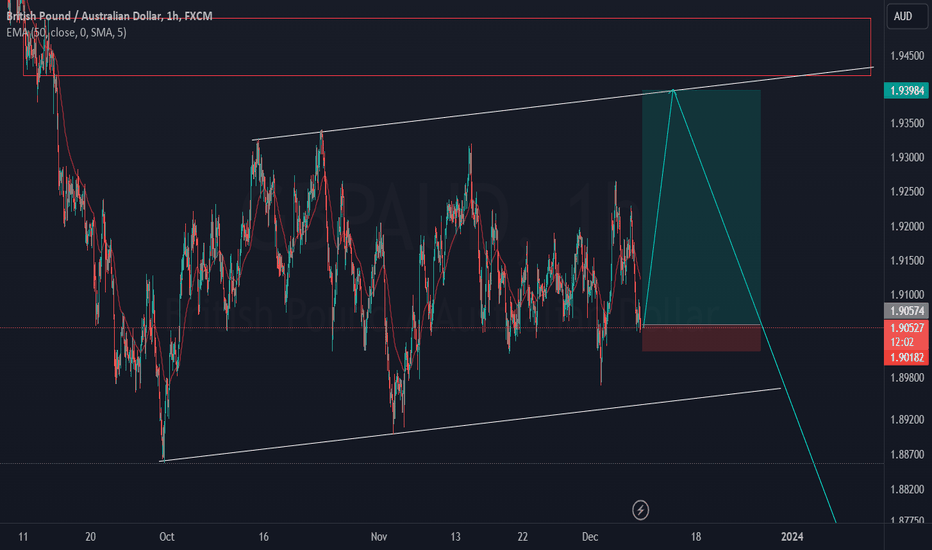Click the 1.92500 price scale value
This screenshot has height=550, width=932.
pos(907,191)
